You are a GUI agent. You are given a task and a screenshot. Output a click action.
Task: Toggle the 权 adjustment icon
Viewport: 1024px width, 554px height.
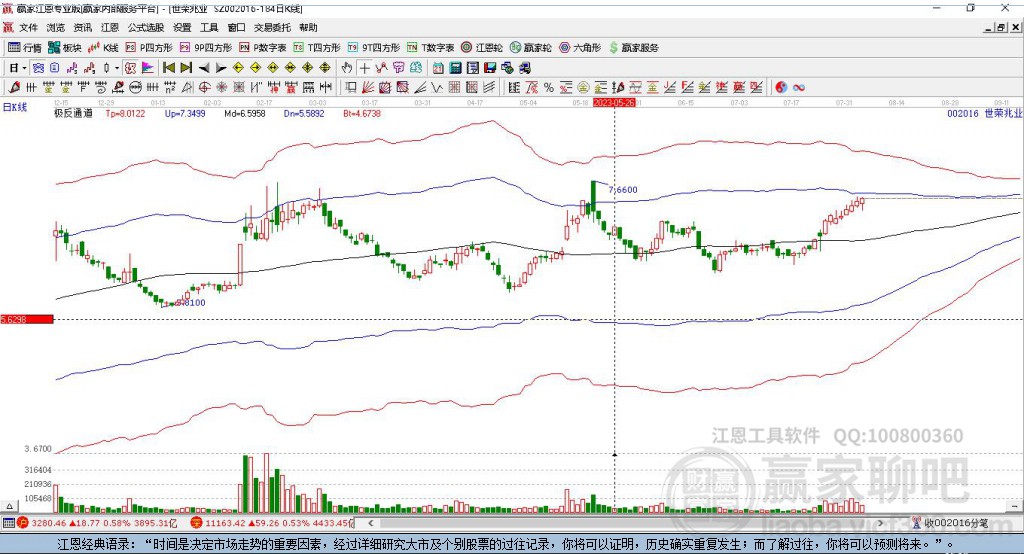pyautogui.click(x=130, y=68)
